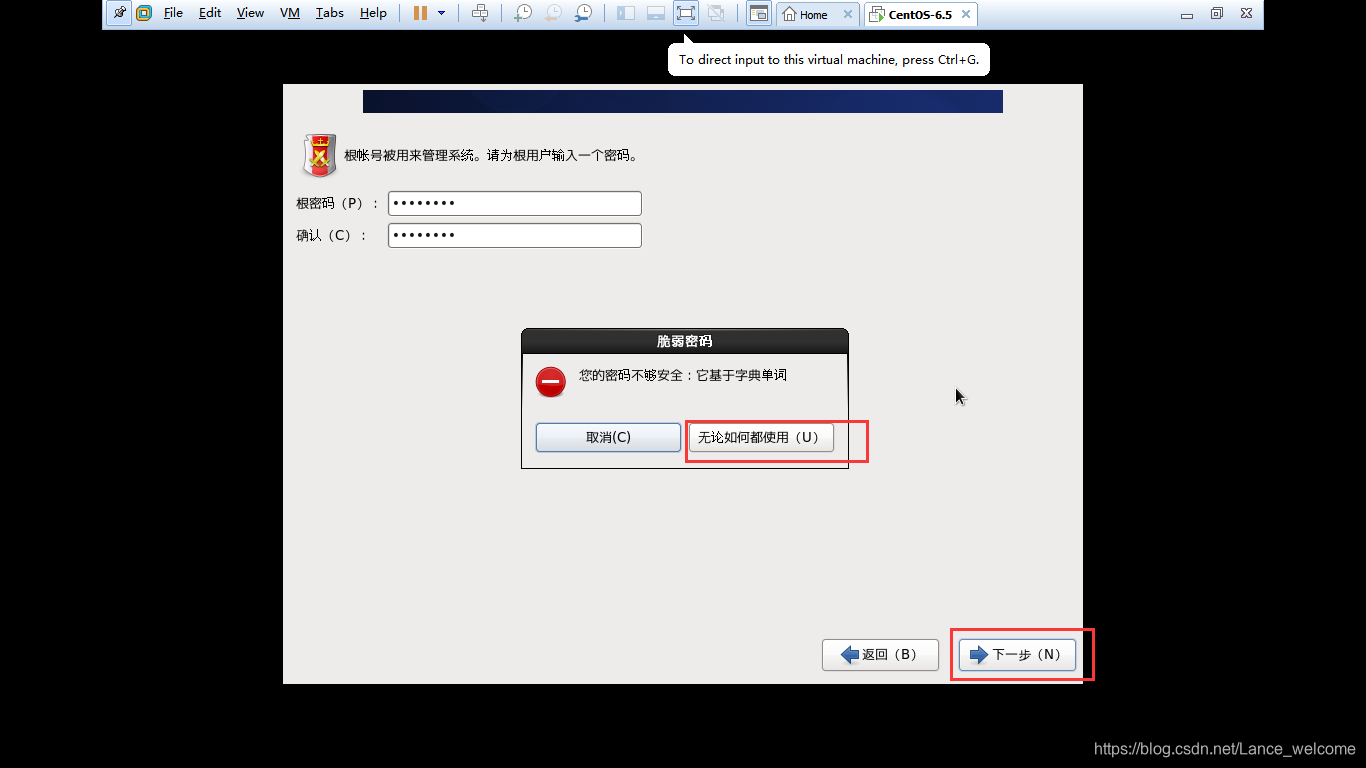The width and height of the screenshot is (1366, 768).
Task: Open the Help menu
Action: pos(373,14)
